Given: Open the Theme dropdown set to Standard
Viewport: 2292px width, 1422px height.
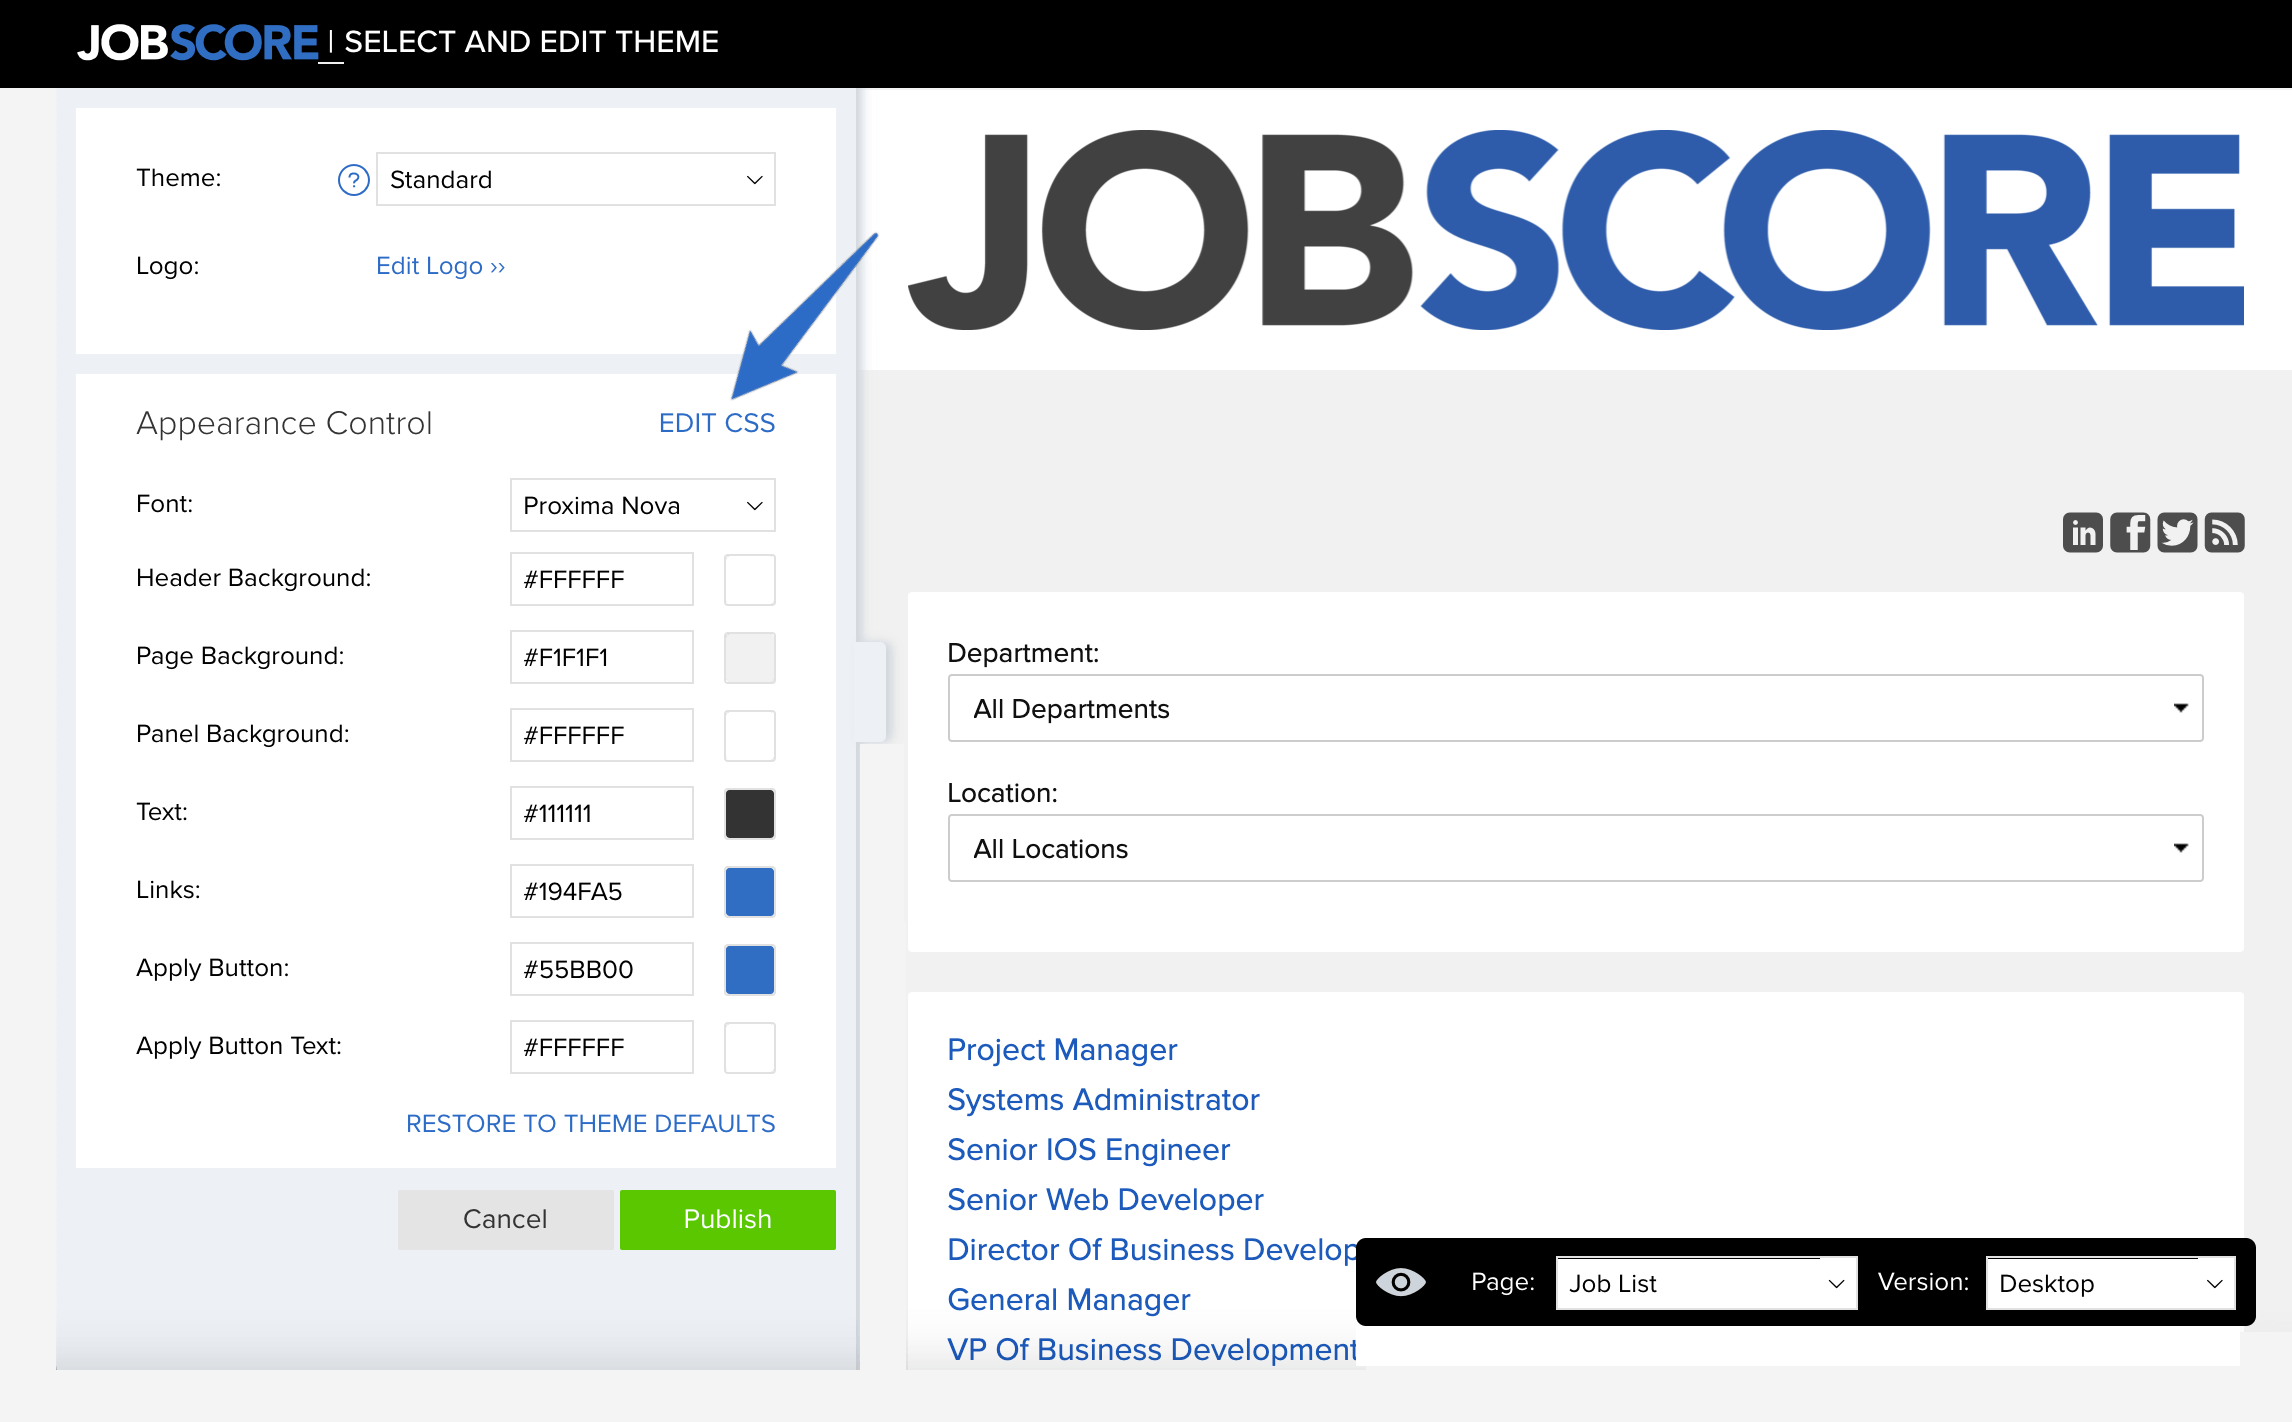Looking at the screenshot, I should pos(576,180).
